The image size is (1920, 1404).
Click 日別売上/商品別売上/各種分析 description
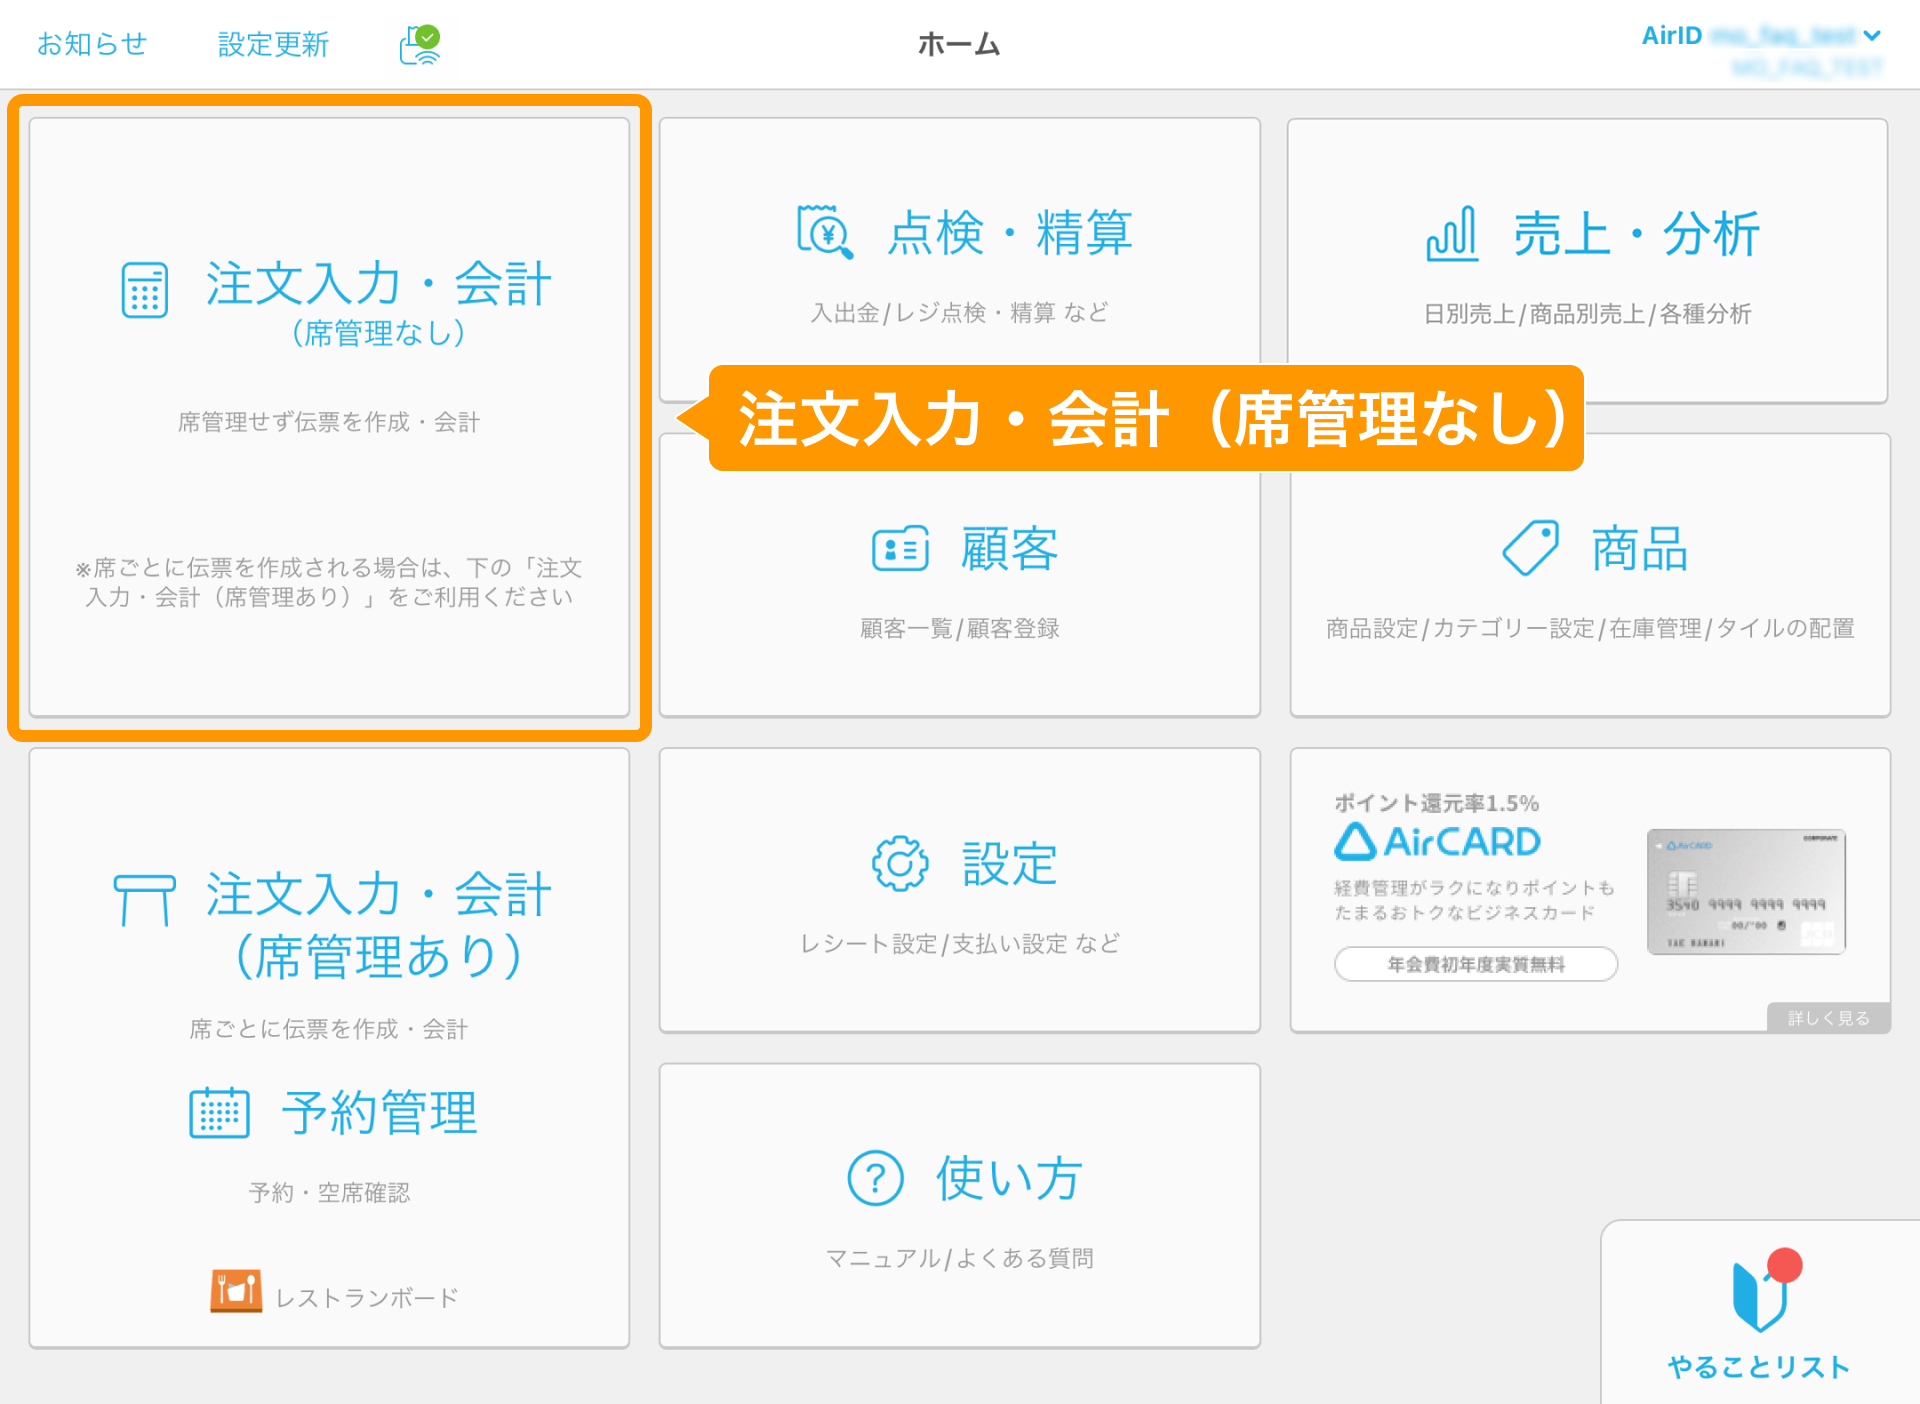1588,314
